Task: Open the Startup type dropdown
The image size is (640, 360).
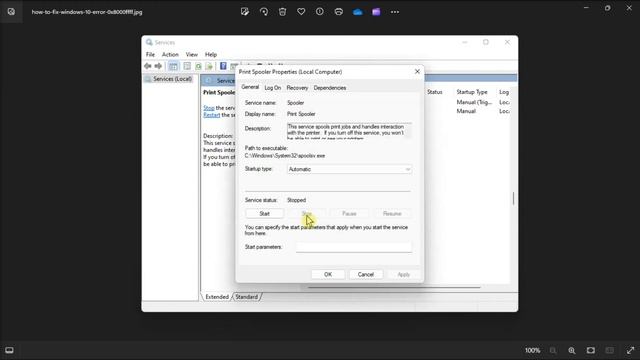Action: [349, 169]
